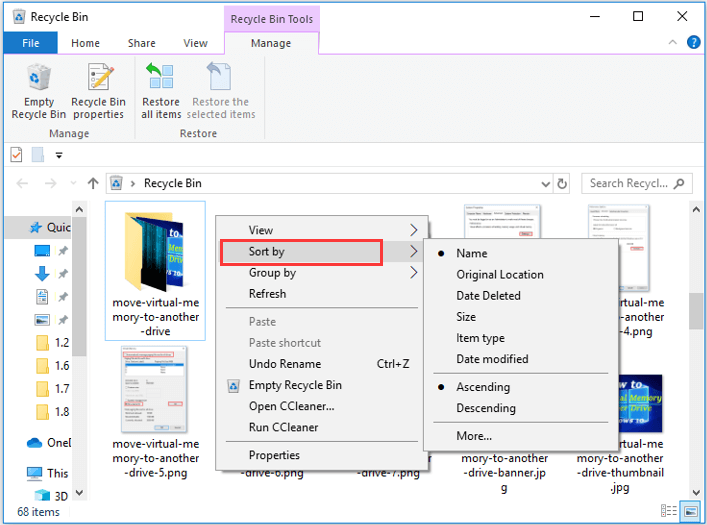Viewport: 707px width, 525px height.
Task: Switch to the Share ribbon tab
Action: [142, 43]
